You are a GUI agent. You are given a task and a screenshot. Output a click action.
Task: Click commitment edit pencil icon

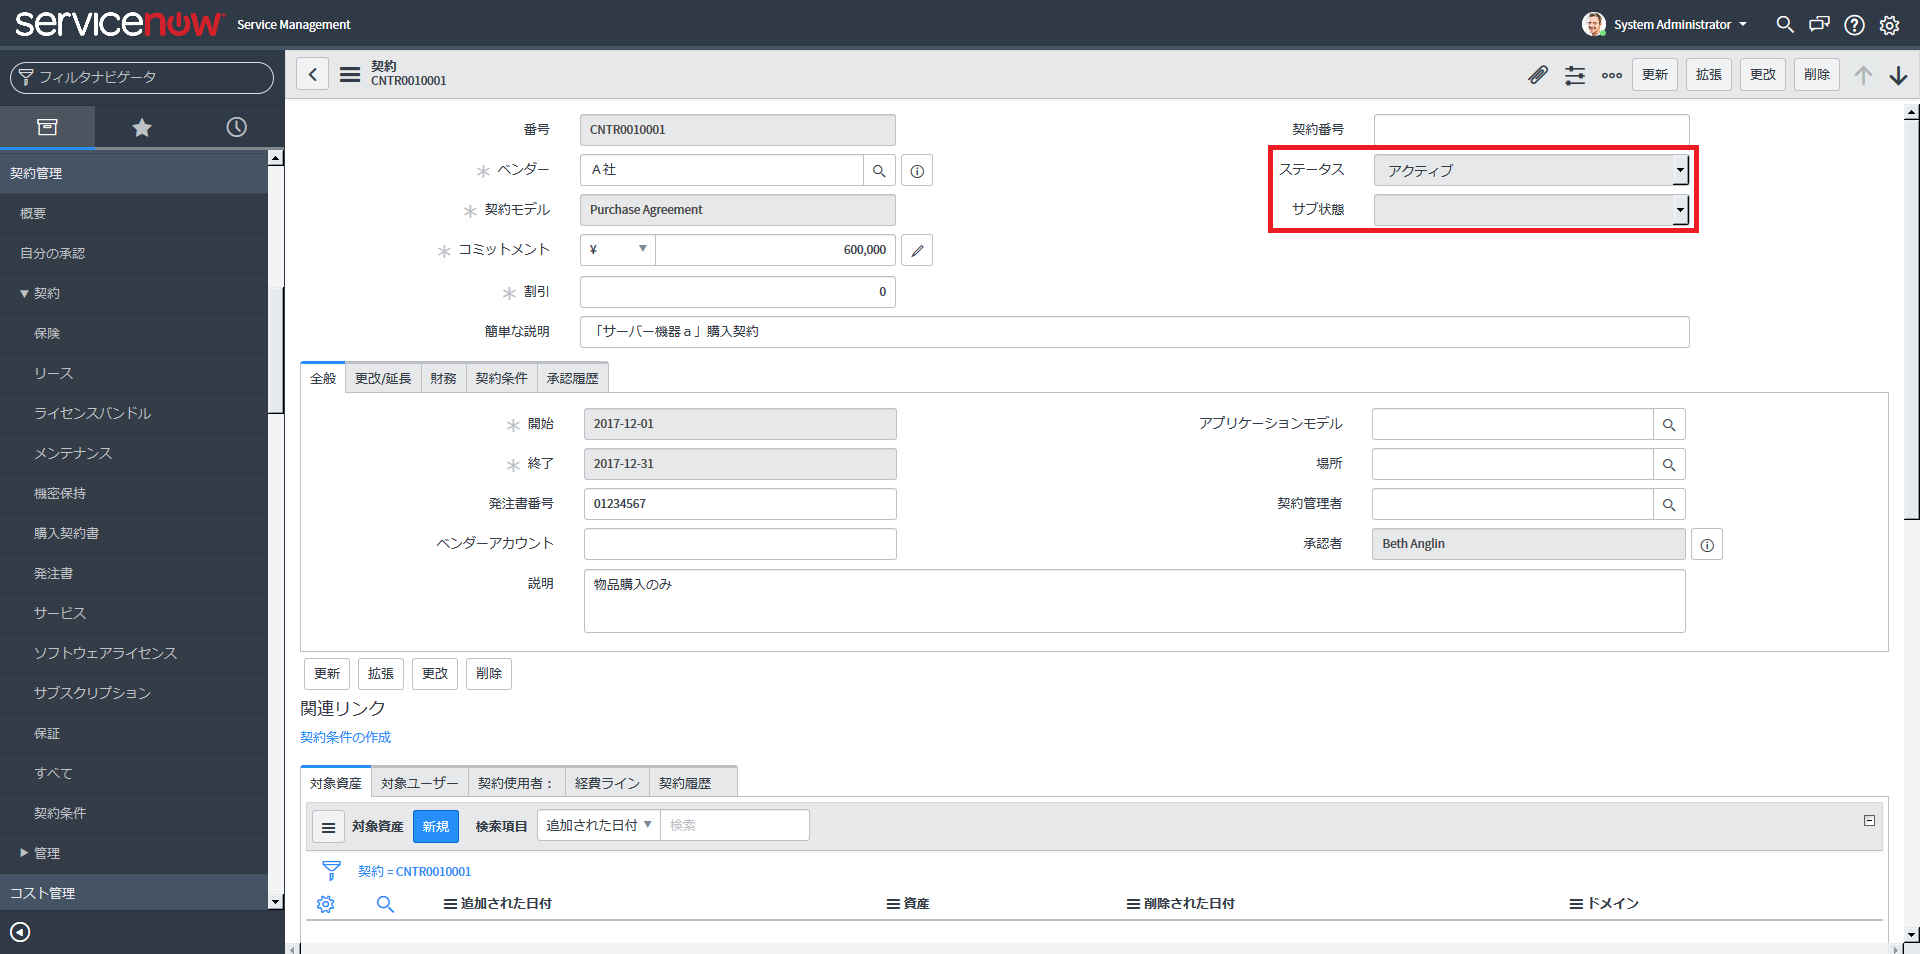[917, 250]
